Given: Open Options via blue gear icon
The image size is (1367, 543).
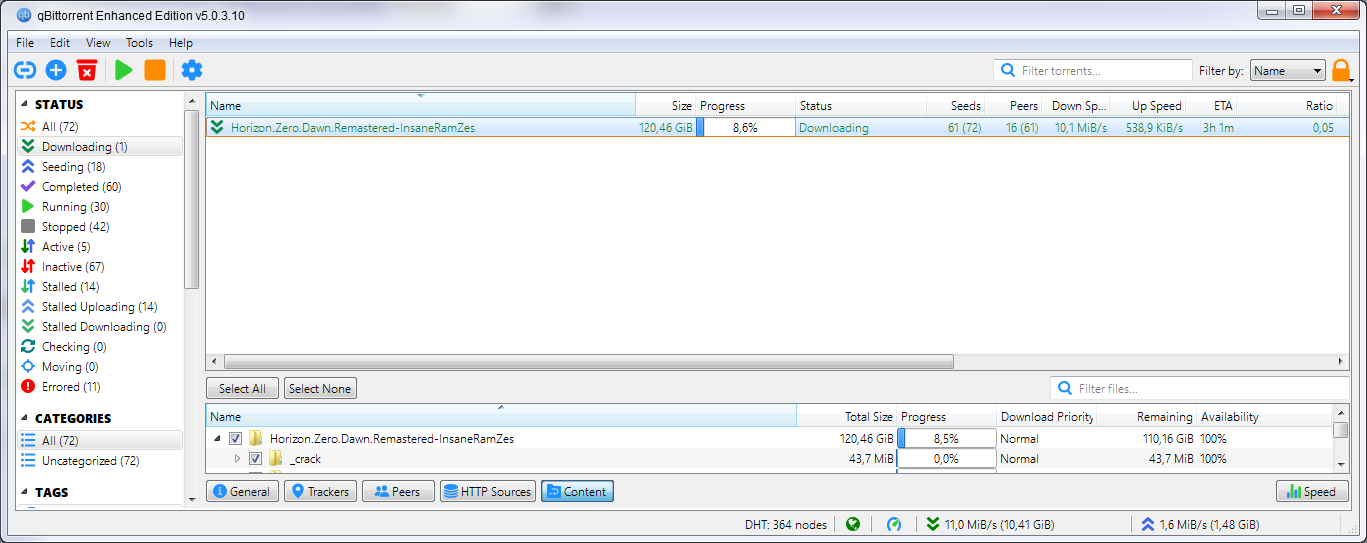Looking at the screenshot, I should tap(192, 70).
